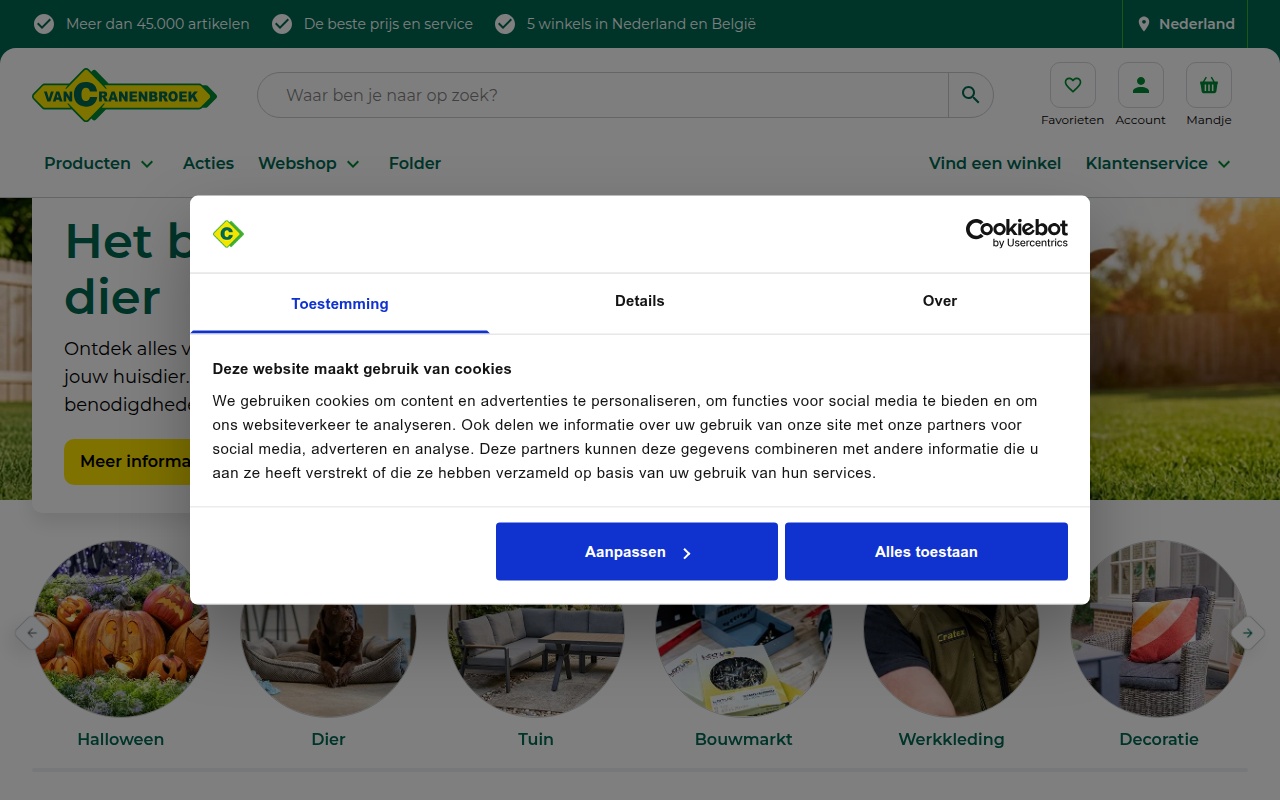
Task: Click the Meer informatie button
Action: [x=128, y=462]
